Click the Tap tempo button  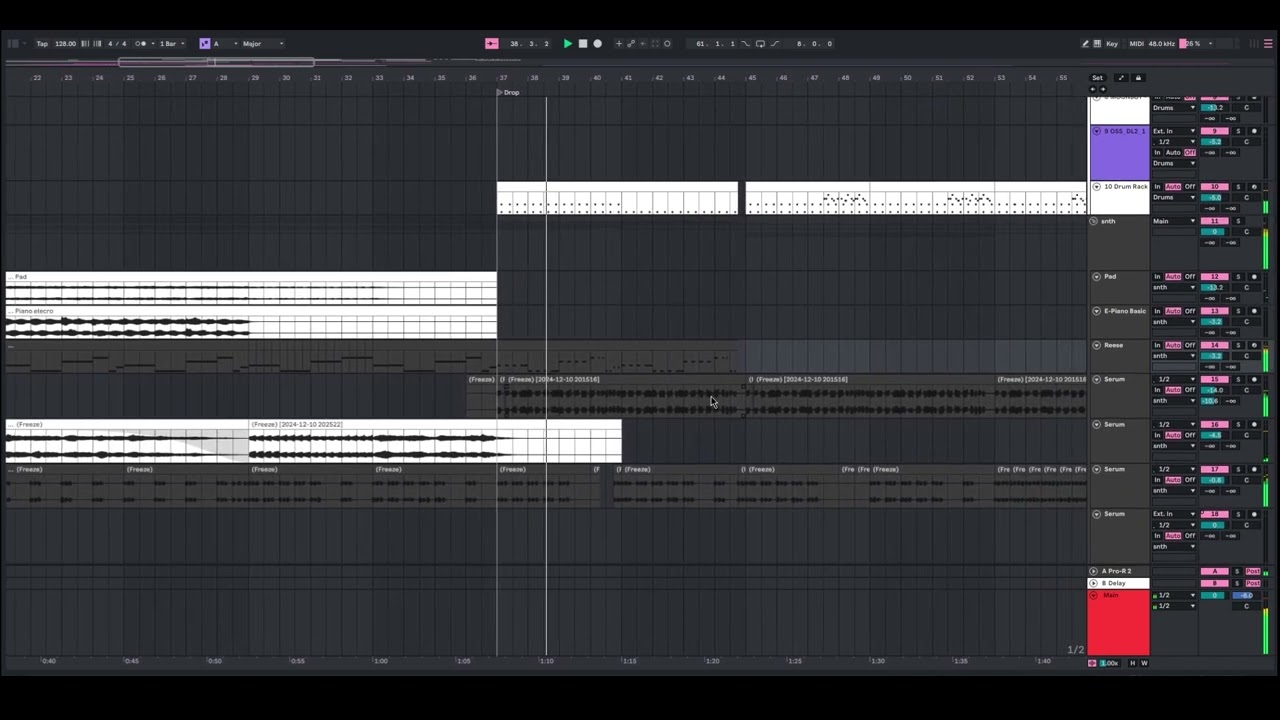[x=42, y=43]
